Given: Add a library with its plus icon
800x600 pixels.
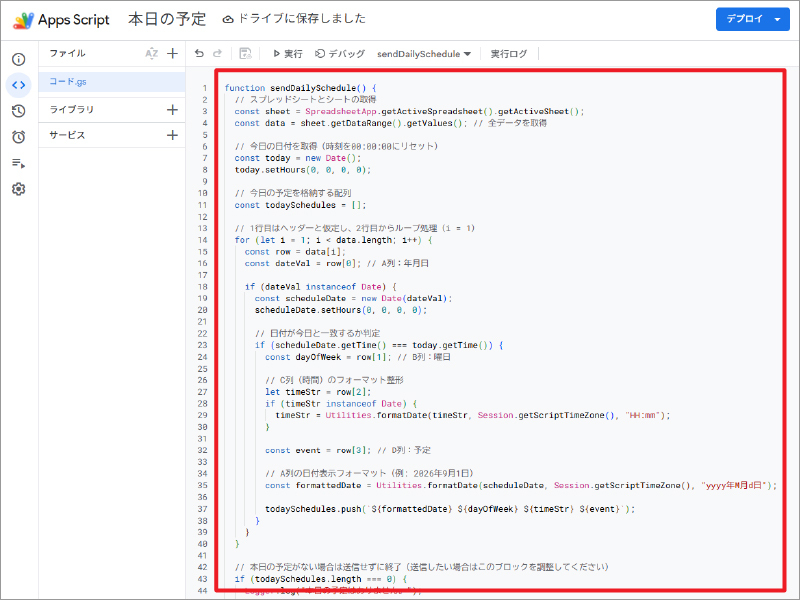Looking at the screenshot, I should point(172,110).
